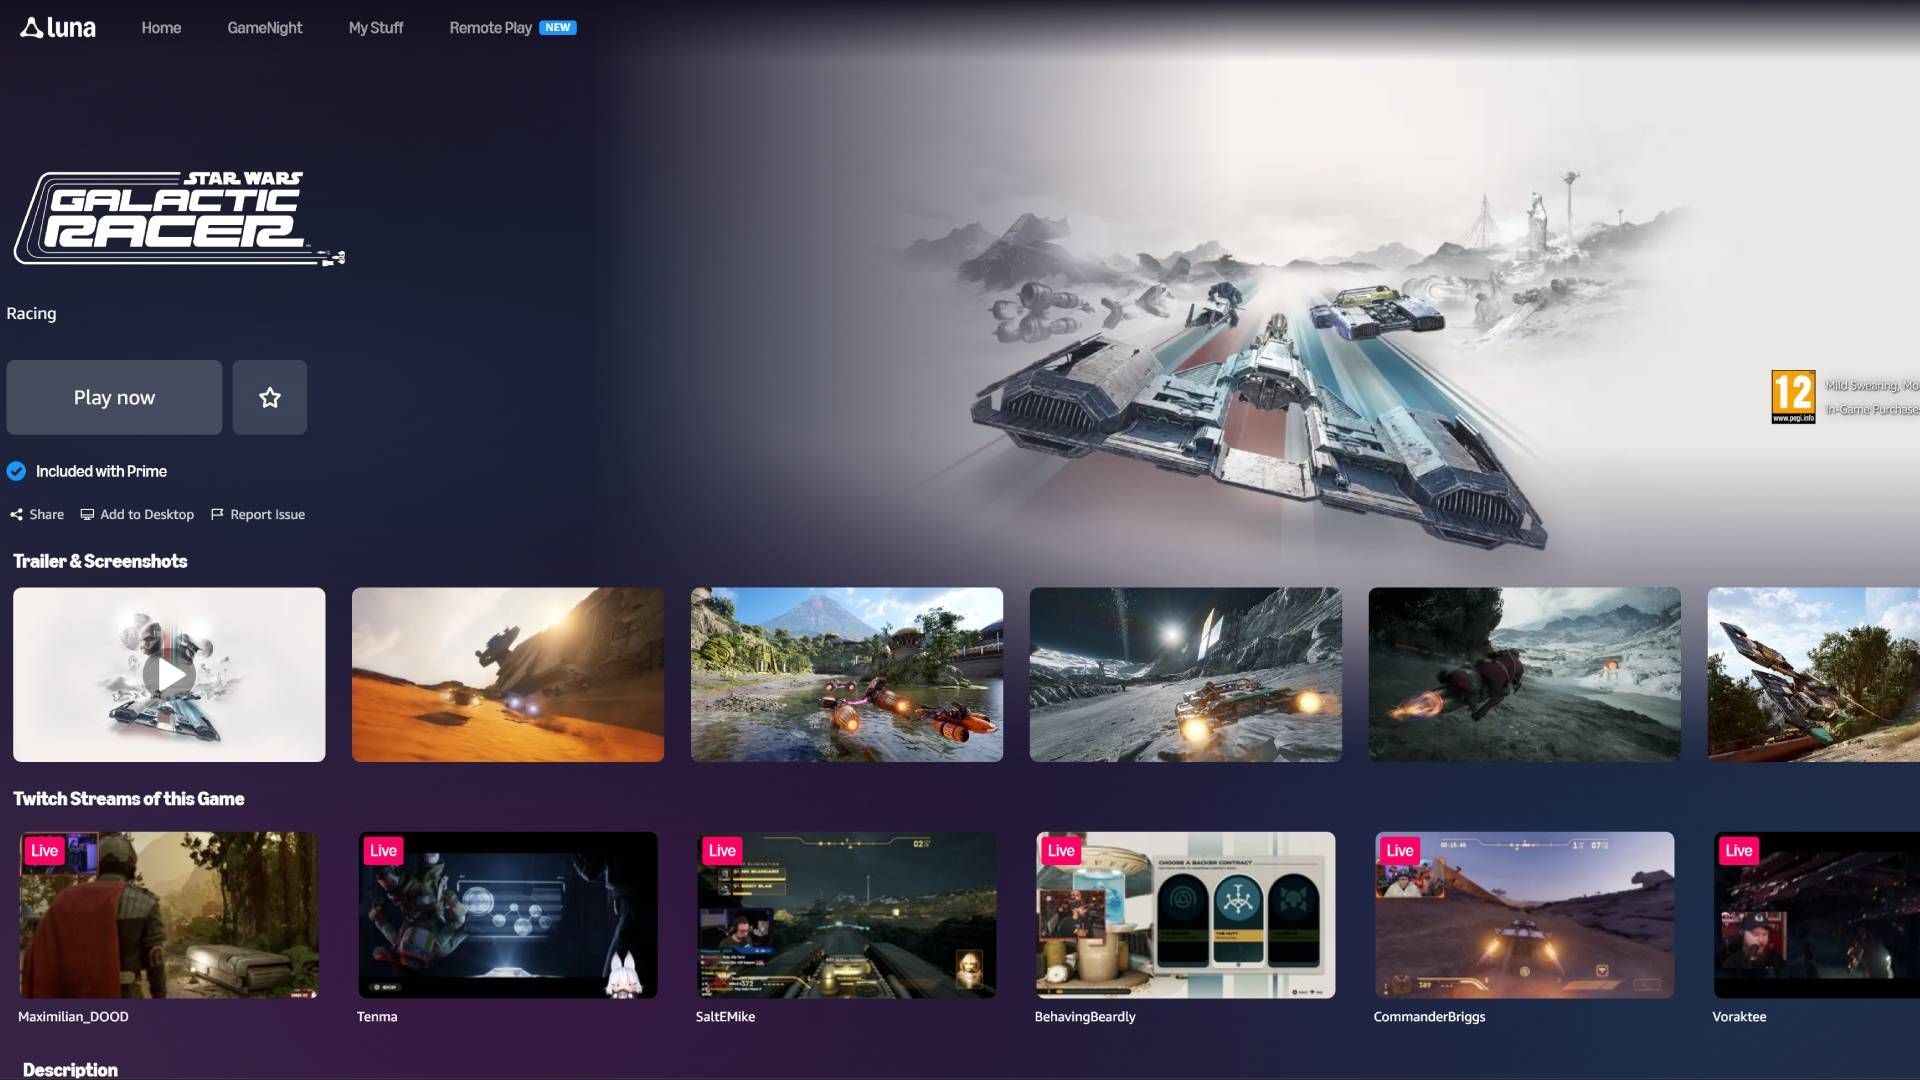Open the Home tab
Image resolution: width=1920 pixels, height=1080 pixels.
pyautogui.click(x=161, y=28)
